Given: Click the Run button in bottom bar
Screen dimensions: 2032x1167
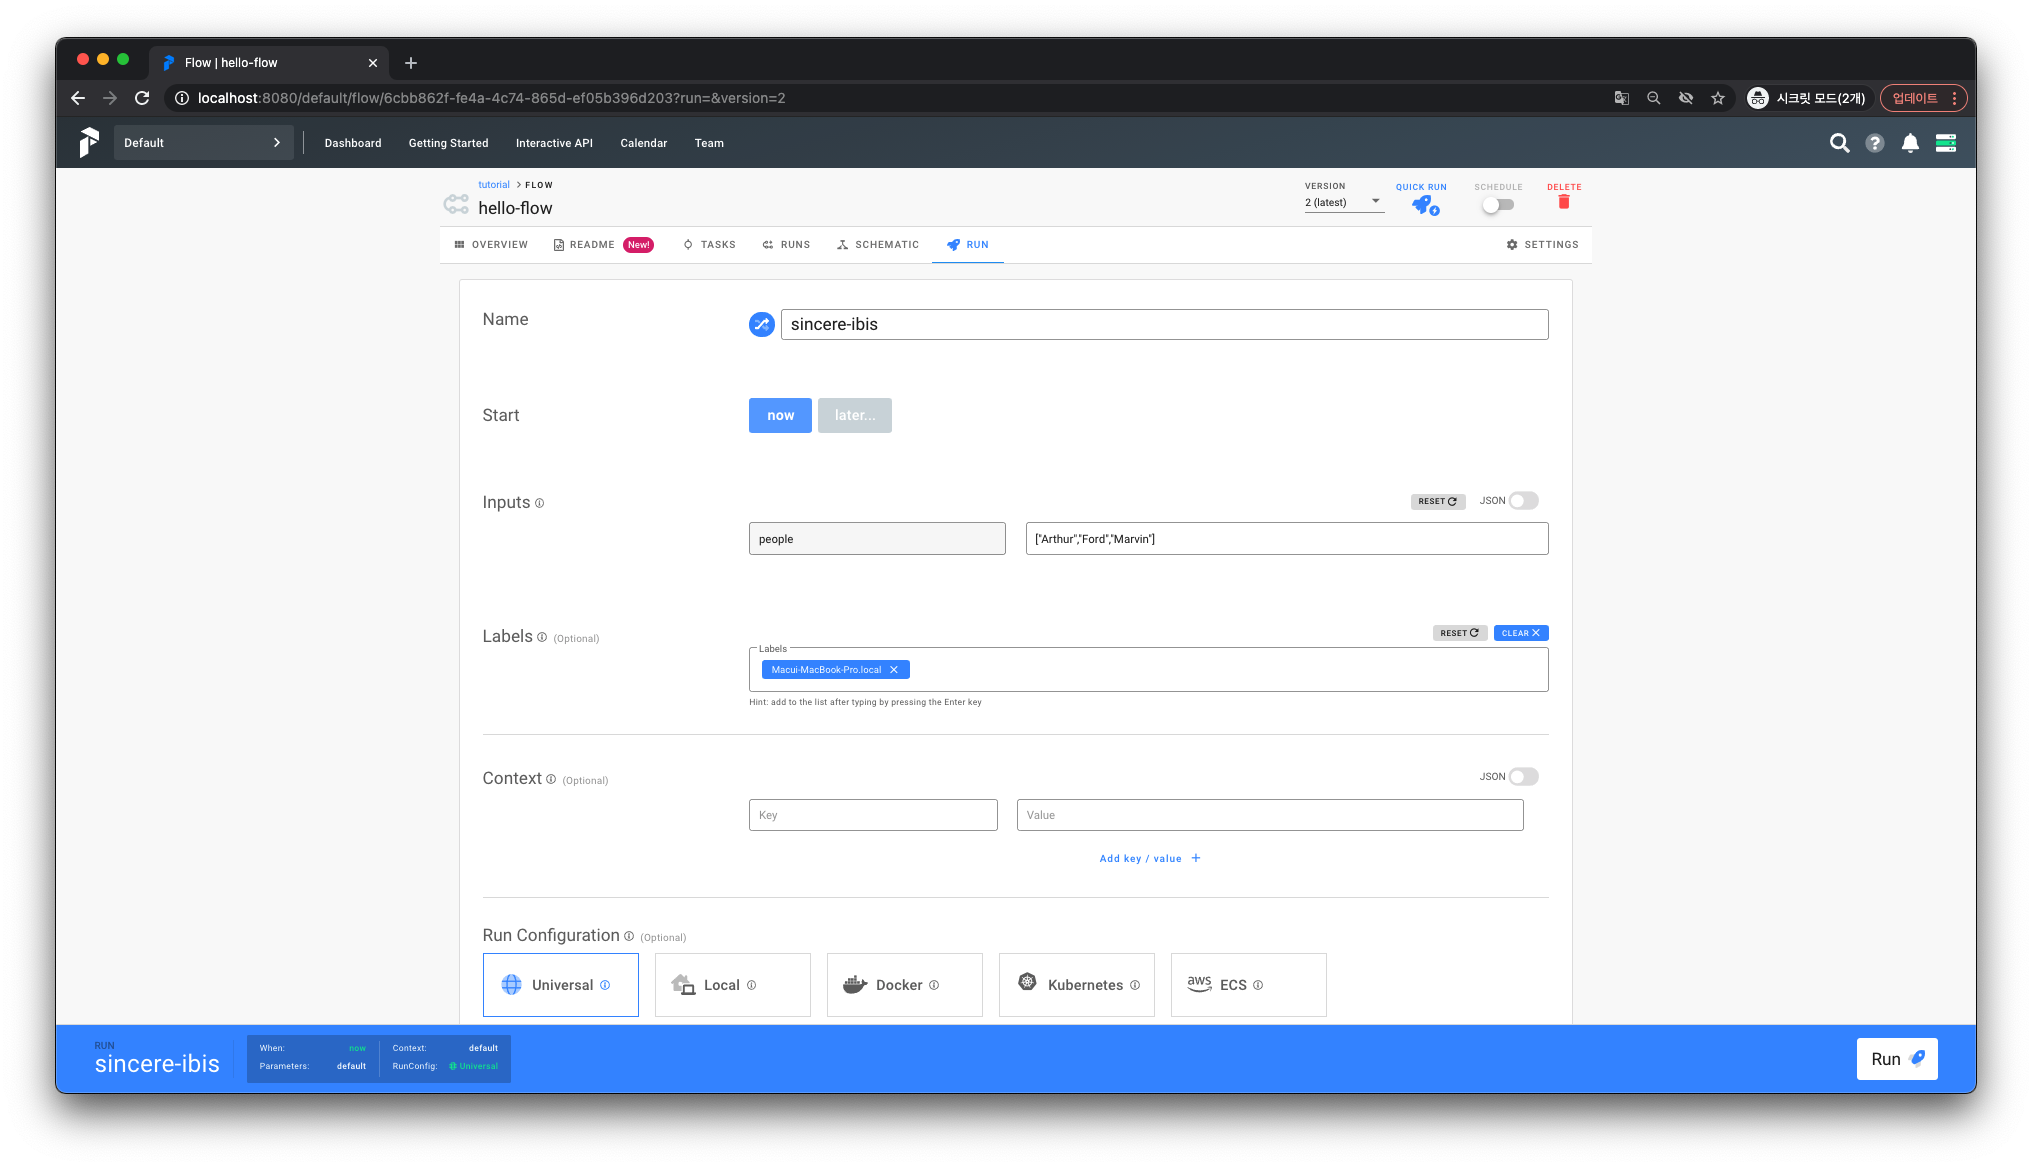Looking at the screenshot, I should pos(1896,1059).
